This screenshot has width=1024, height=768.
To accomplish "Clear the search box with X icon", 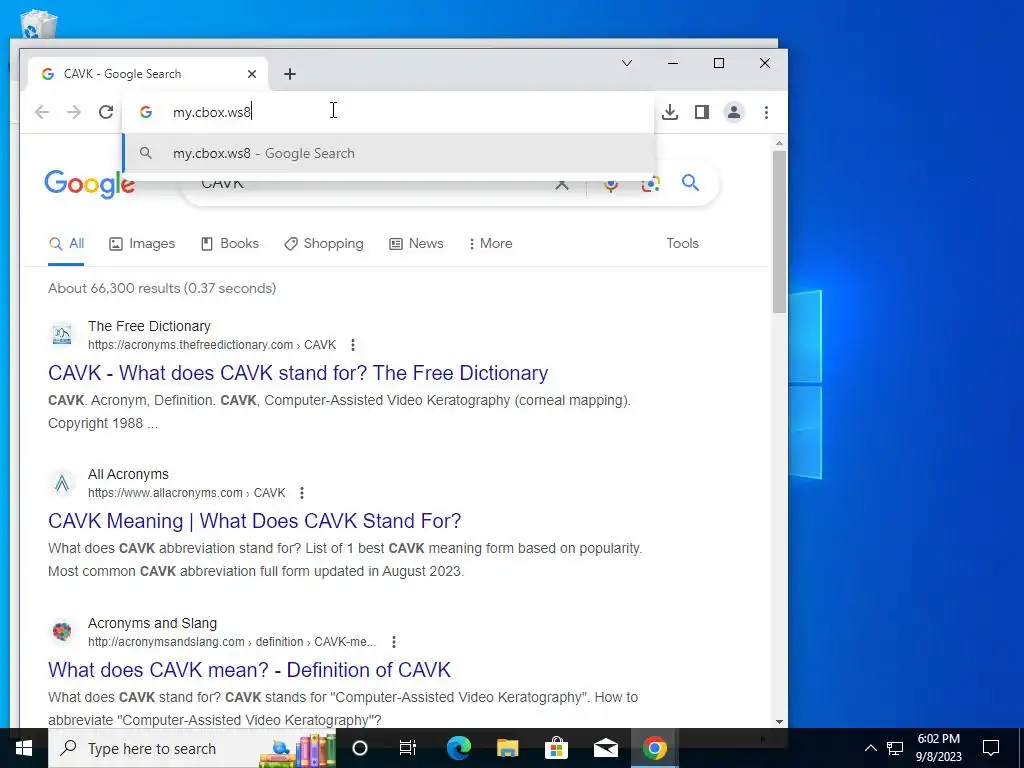I will click(562, 185).
